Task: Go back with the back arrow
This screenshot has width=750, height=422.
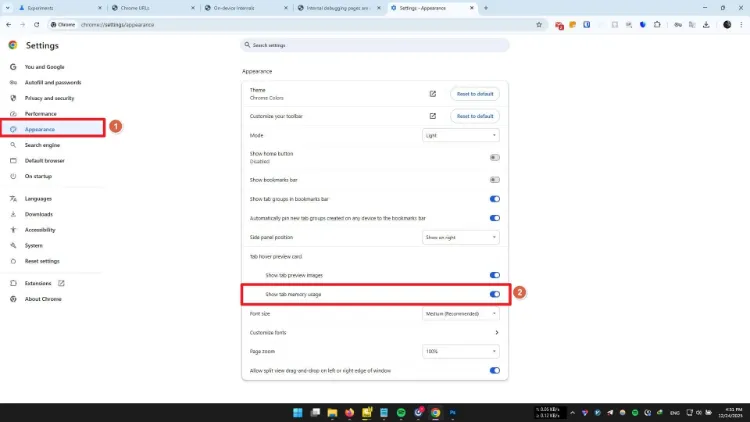Action: coord(9,25)
